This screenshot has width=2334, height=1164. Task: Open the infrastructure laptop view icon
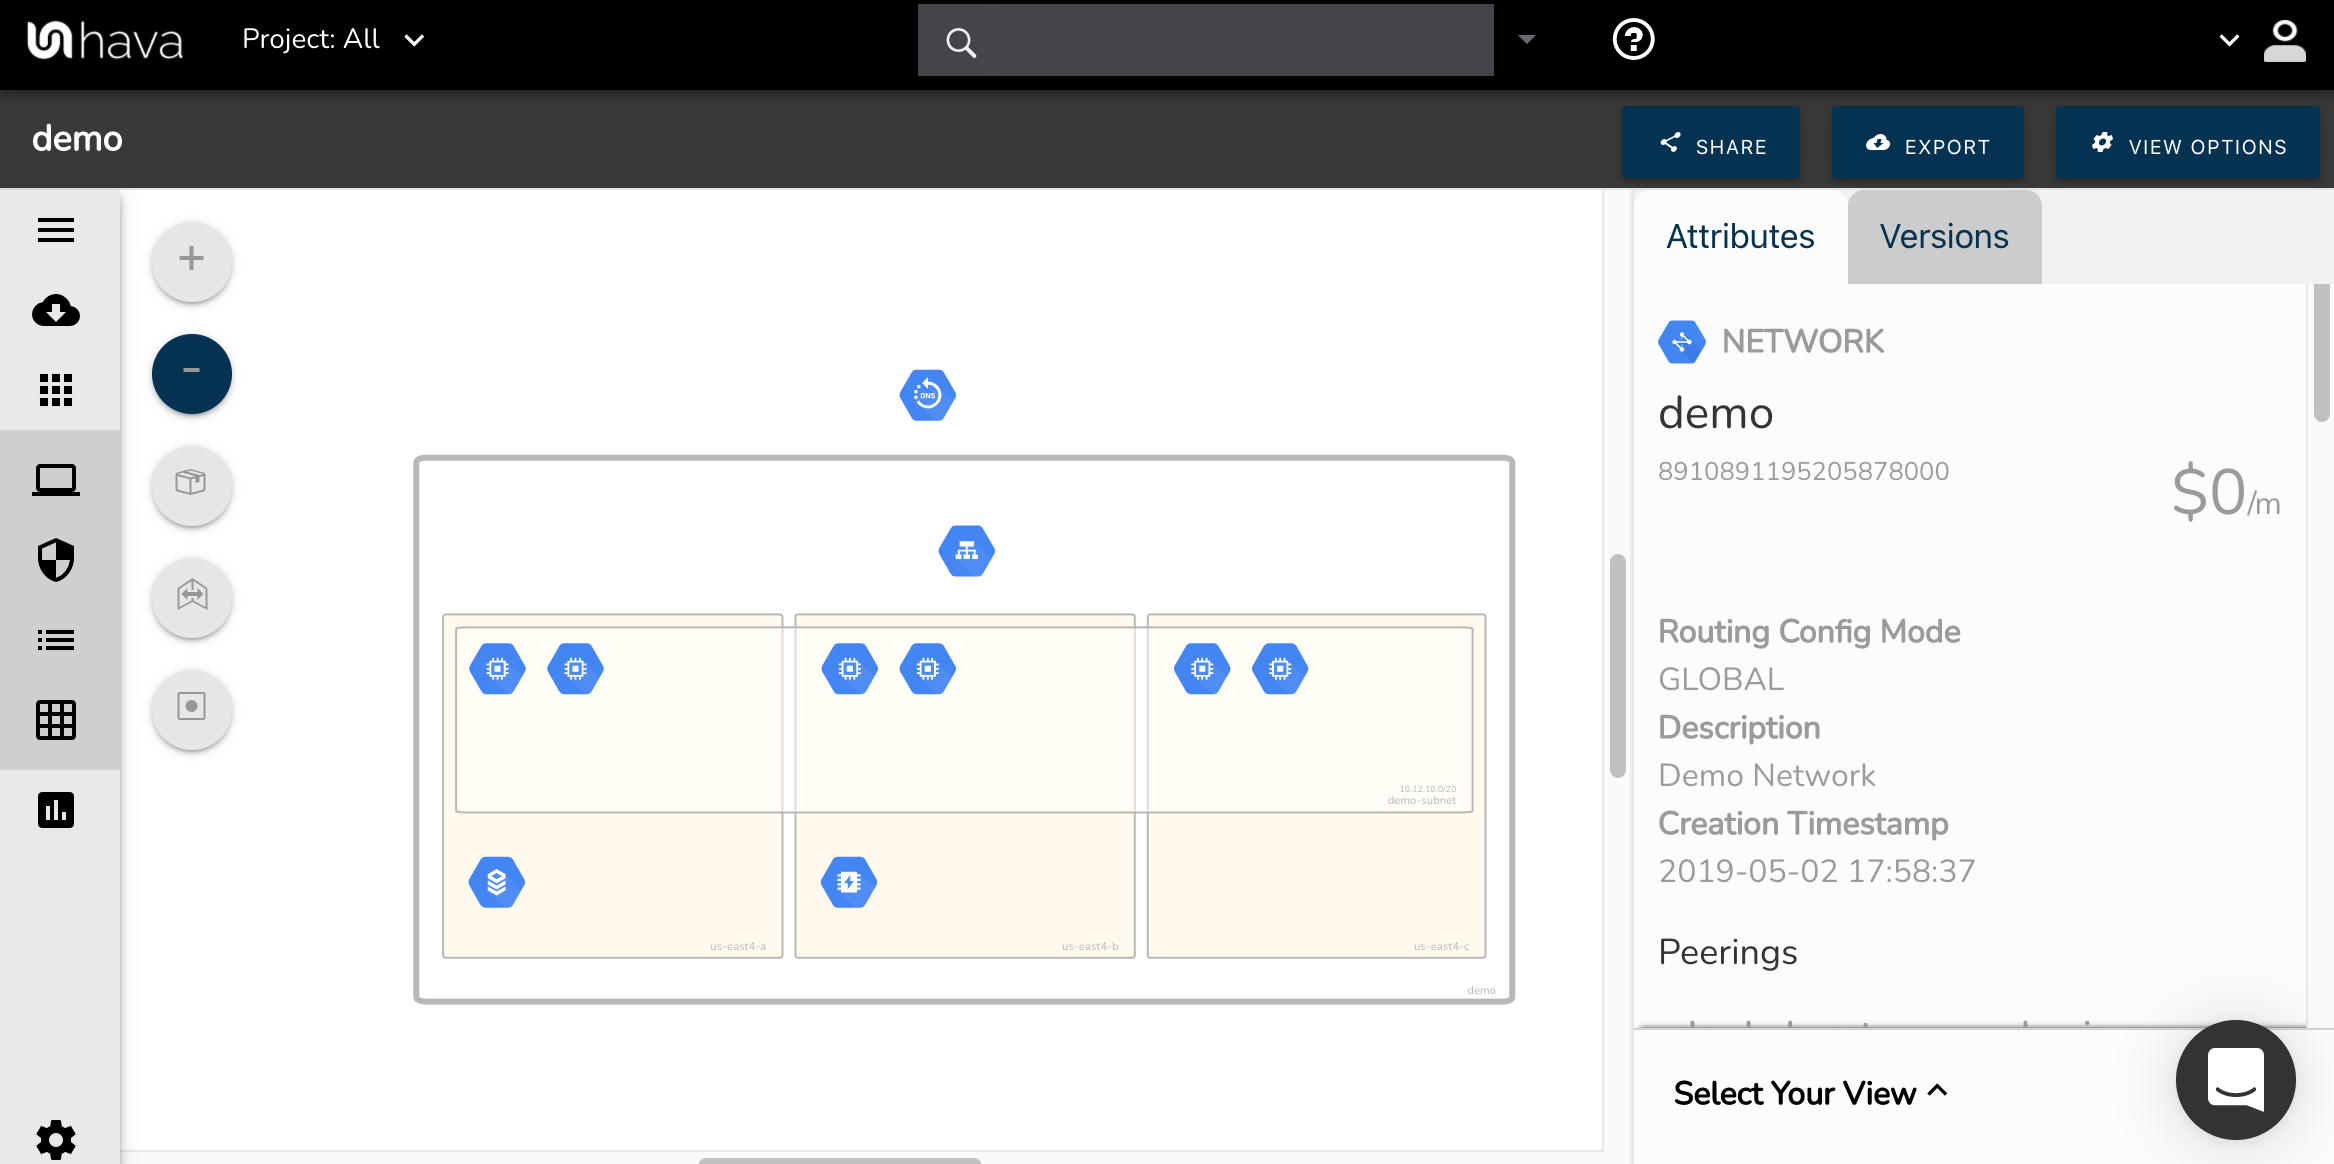57,479
